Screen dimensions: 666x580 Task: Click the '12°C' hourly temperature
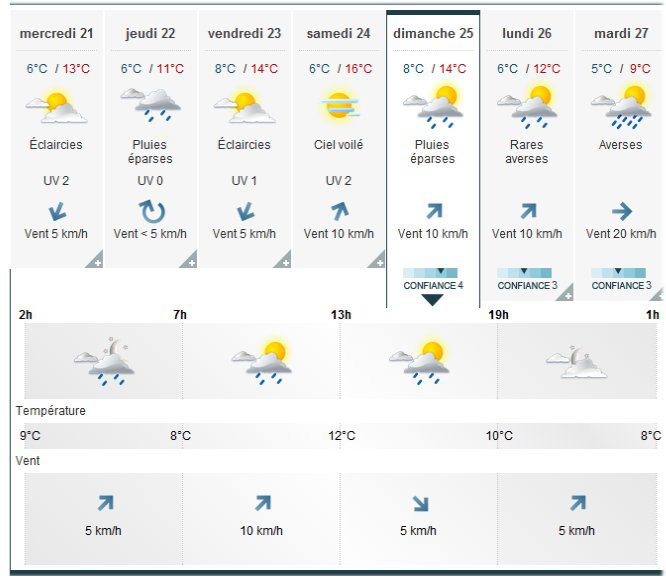coord(342,436)
